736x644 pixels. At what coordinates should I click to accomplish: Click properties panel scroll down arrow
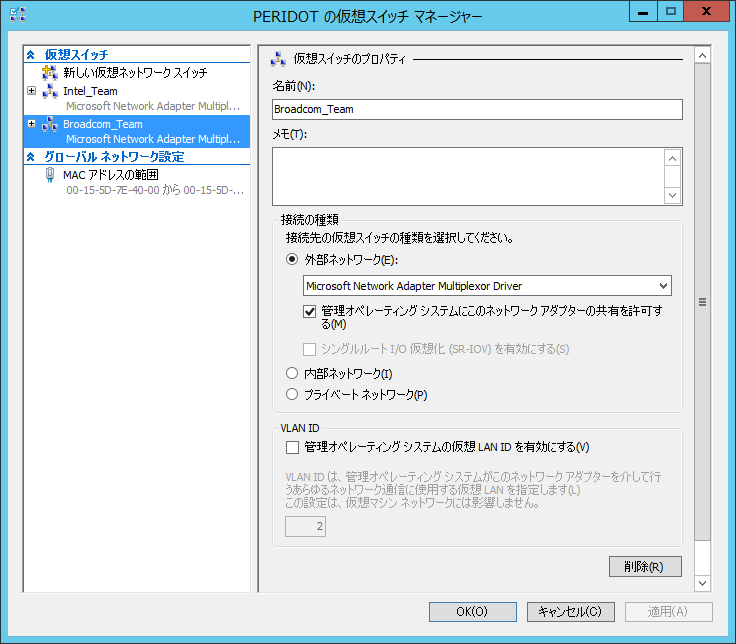coord(702,583)
